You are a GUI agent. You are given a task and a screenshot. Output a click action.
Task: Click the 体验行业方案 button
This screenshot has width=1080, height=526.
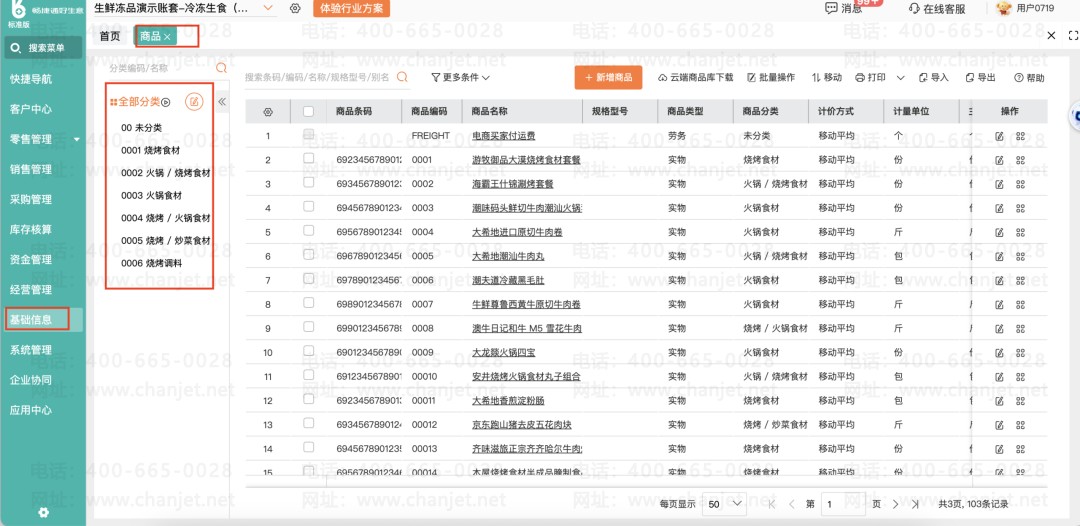pyautogui.click(x=351, y=8)
